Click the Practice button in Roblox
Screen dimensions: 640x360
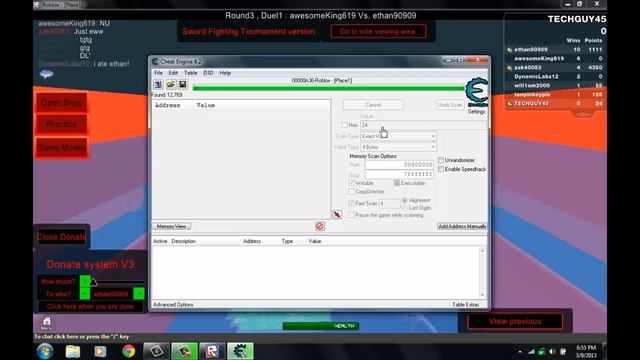[x=62, y=124]
